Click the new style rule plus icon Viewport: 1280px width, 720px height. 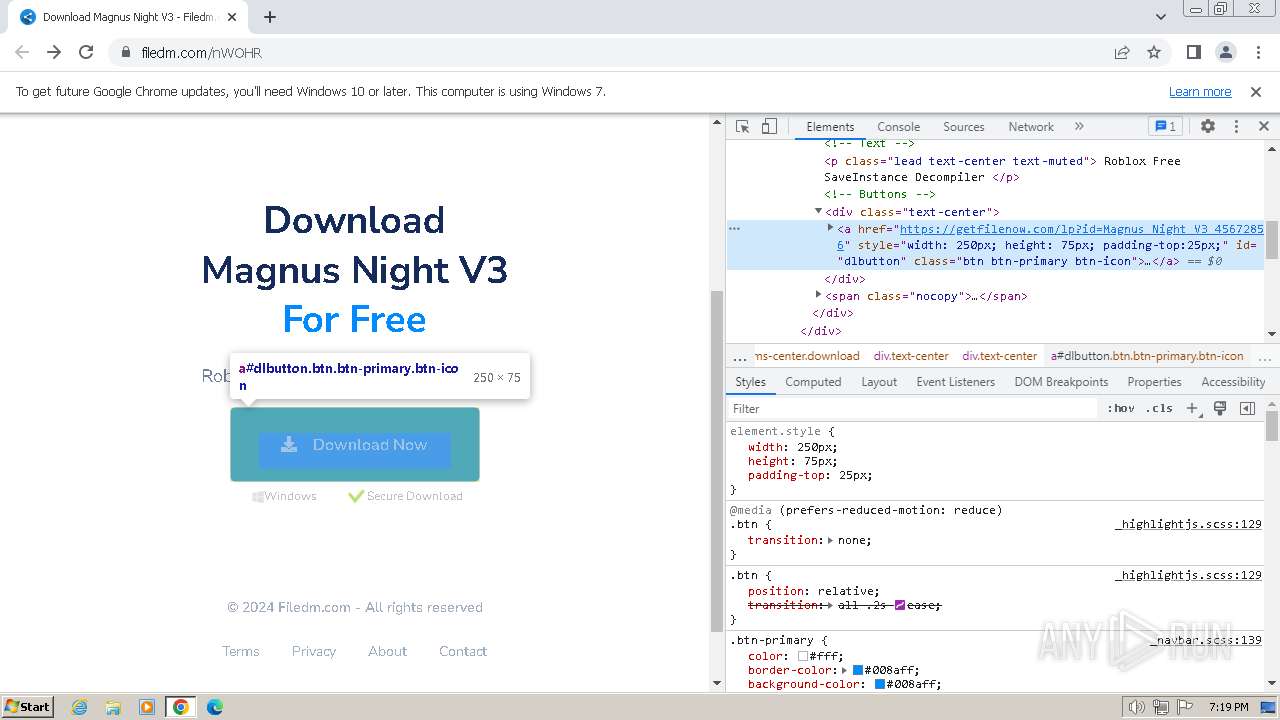1192,408
